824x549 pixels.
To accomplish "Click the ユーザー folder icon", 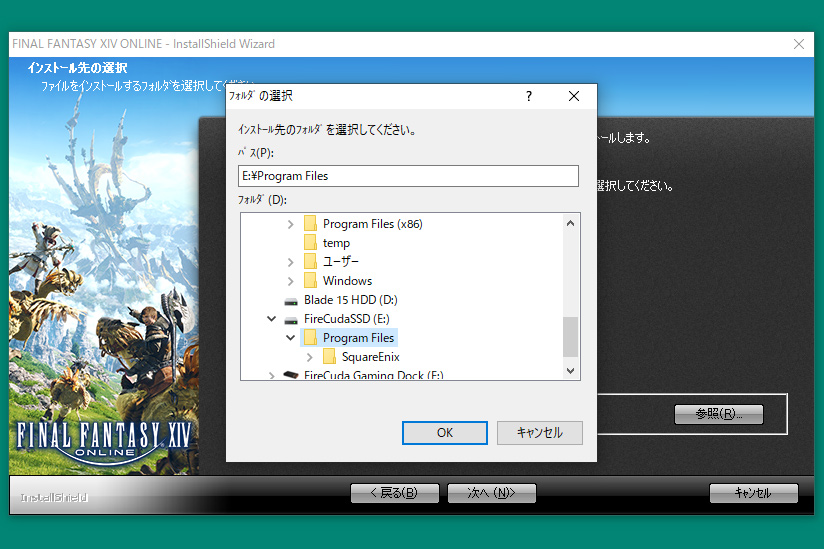I will click(311, 262).
